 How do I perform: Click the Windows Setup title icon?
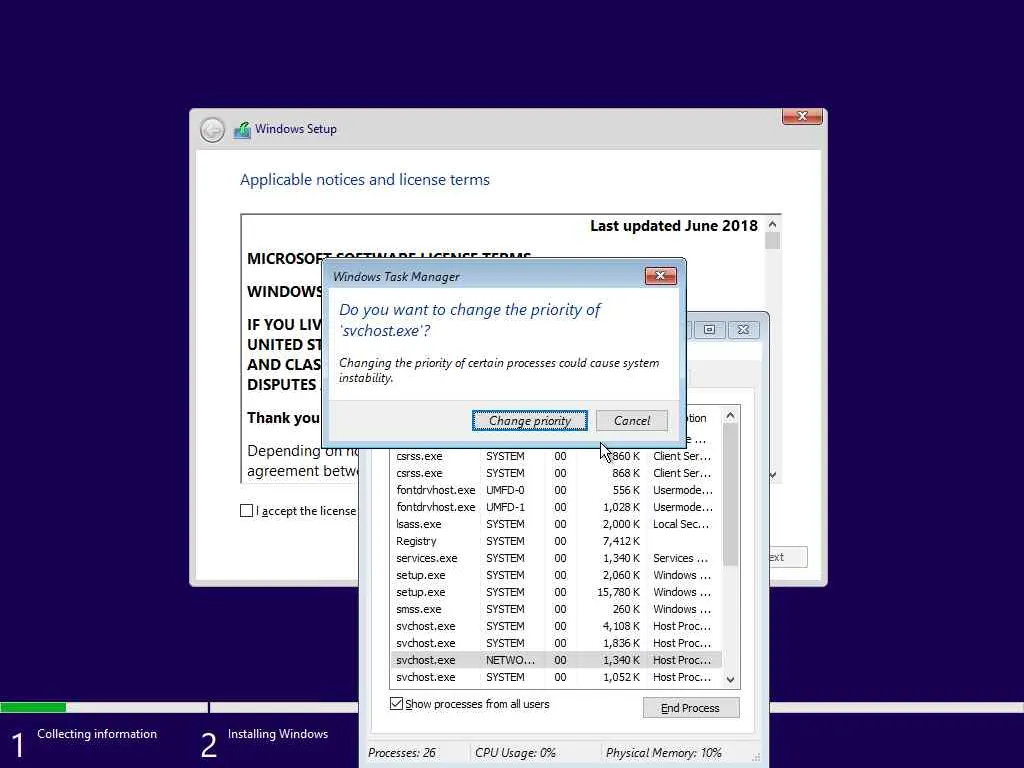(x=242, y=130)
